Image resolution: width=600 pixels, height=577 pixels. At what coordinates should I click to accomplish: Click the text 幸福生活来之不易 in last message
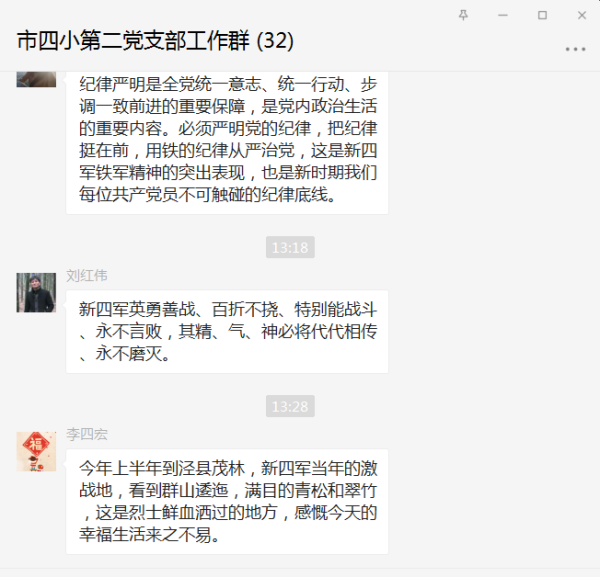(145, 535)
